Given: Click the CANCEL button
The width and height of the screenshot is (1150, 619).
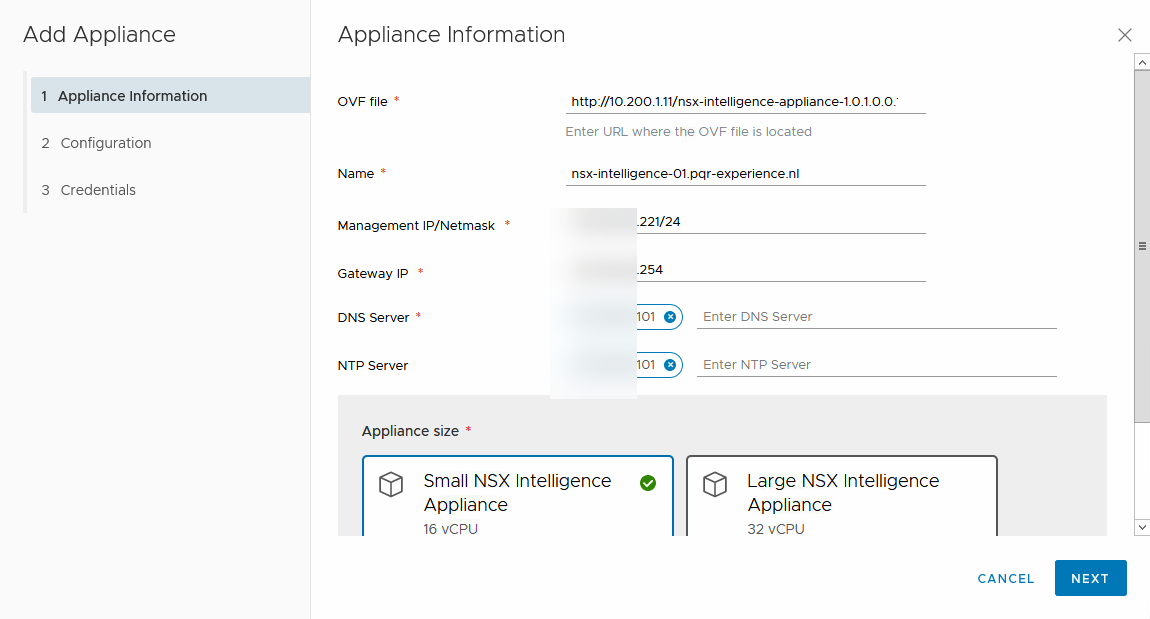Looking at the screenshot, I should 1005,578.
